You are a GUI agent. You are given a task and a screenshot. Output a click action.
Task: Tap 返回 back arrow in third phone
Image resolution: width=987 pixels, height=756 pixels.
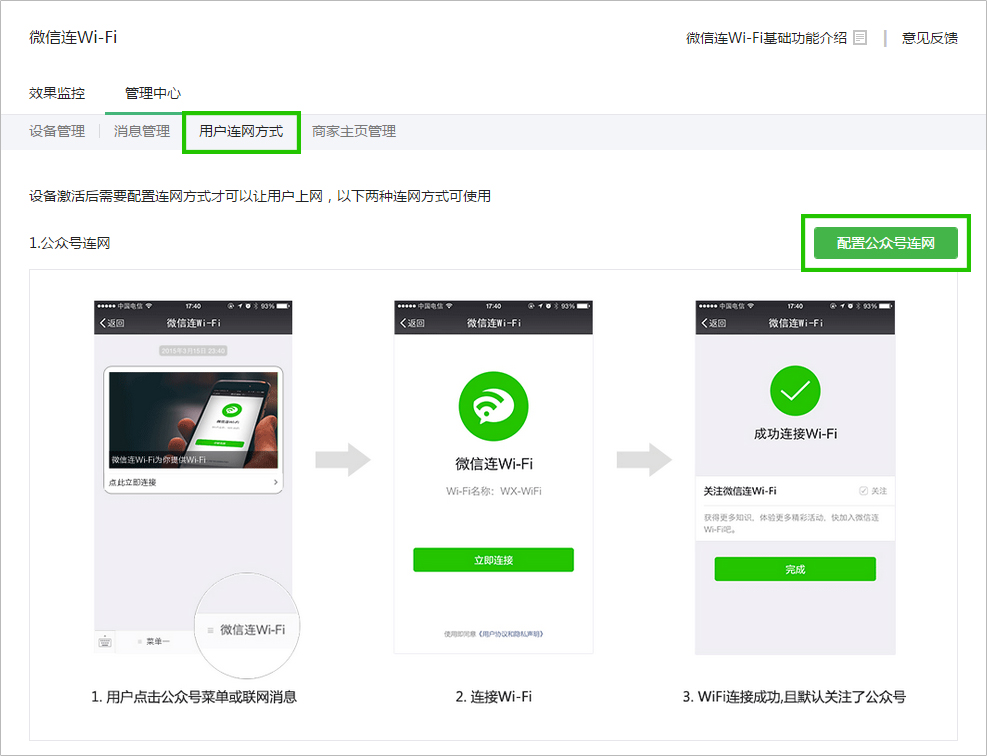(x=713, y=323)
